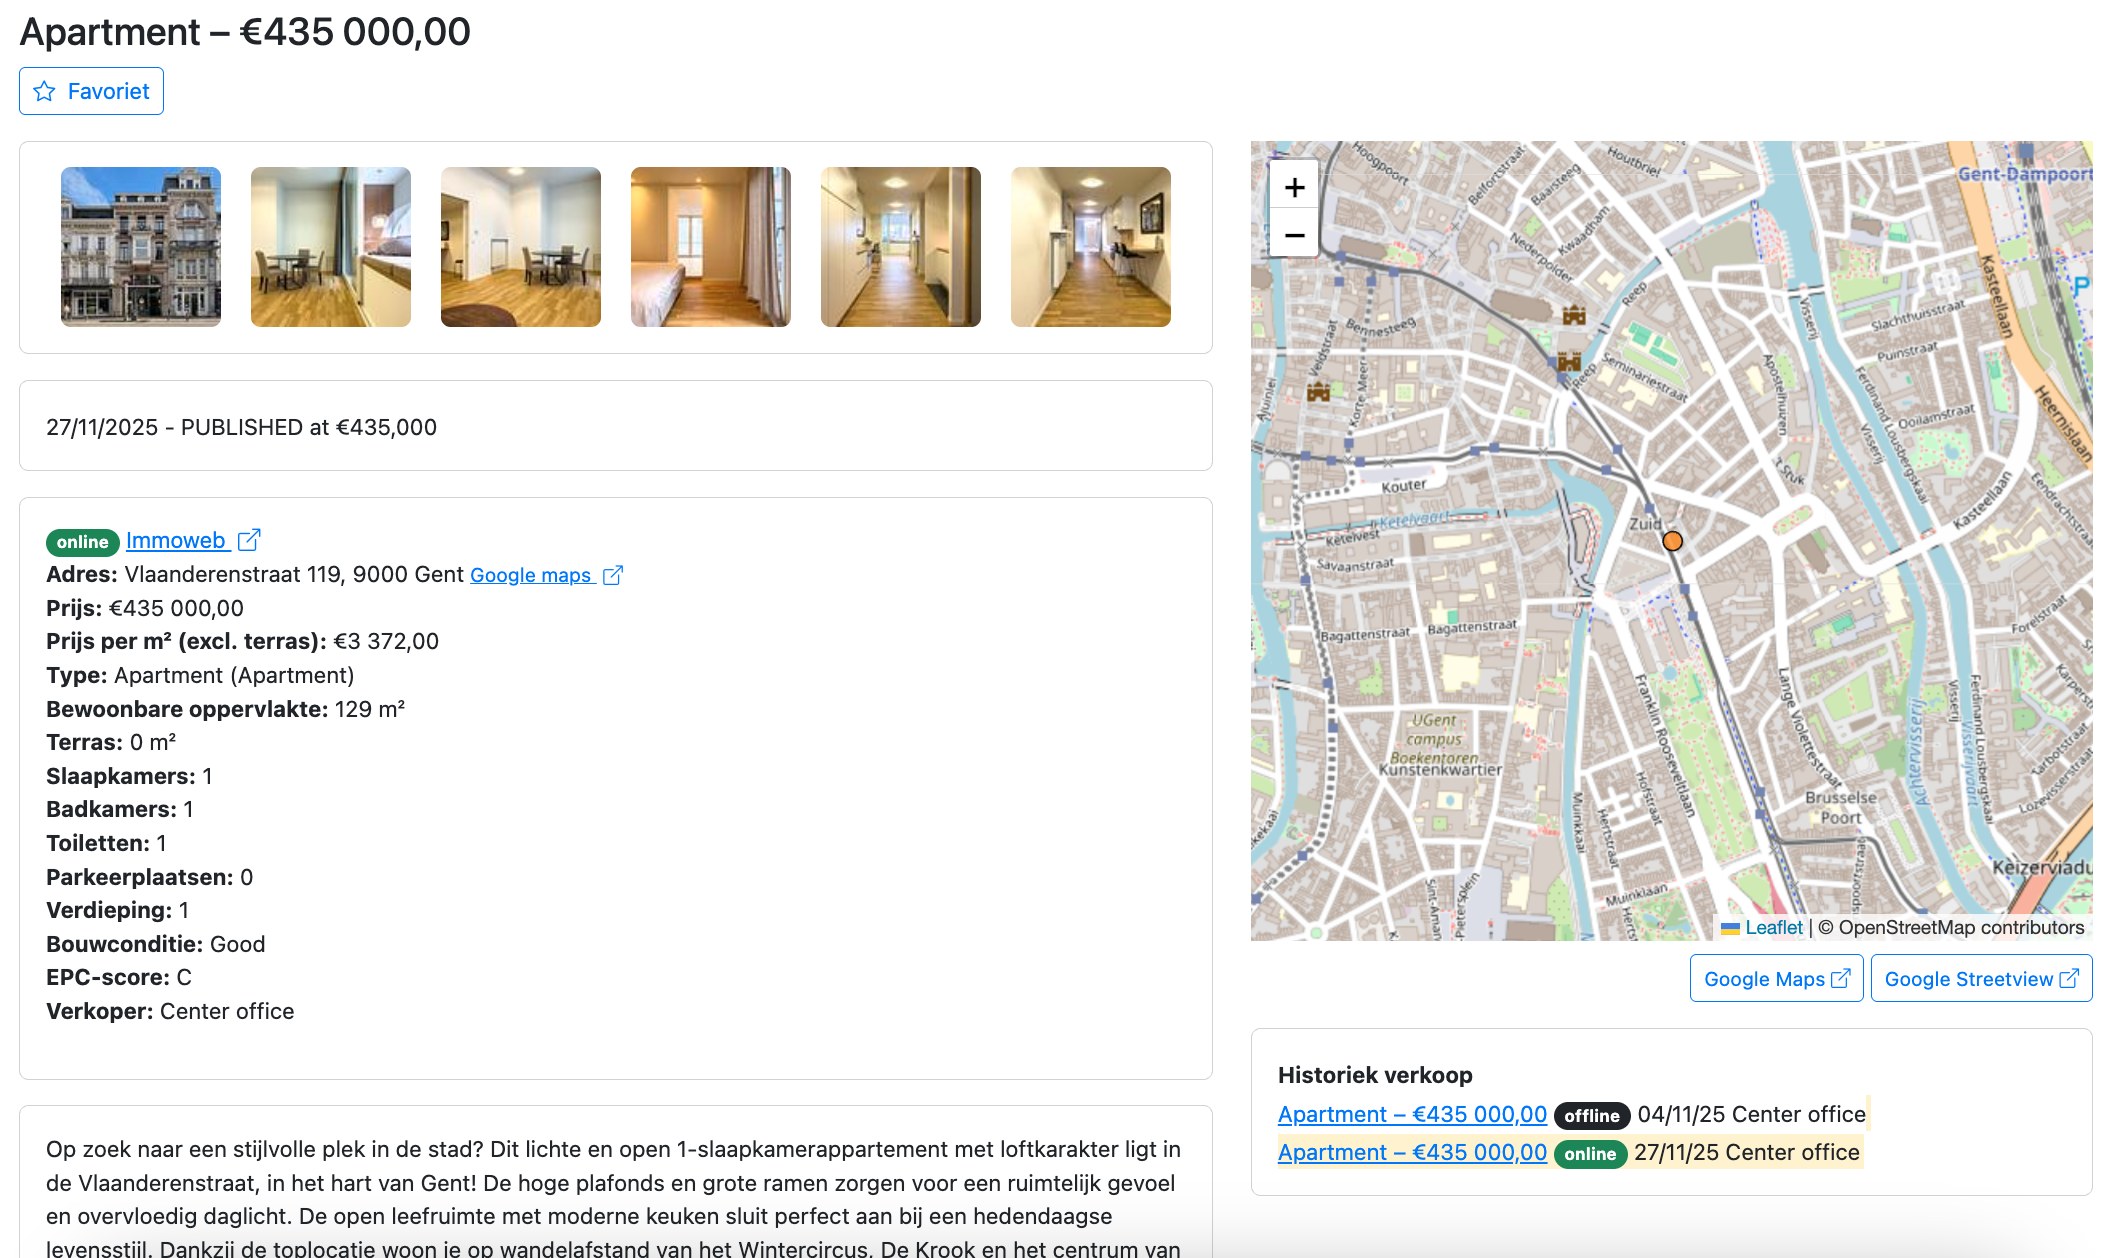
Task: Click the orange property marker on map
Action: pos(1672,541)
